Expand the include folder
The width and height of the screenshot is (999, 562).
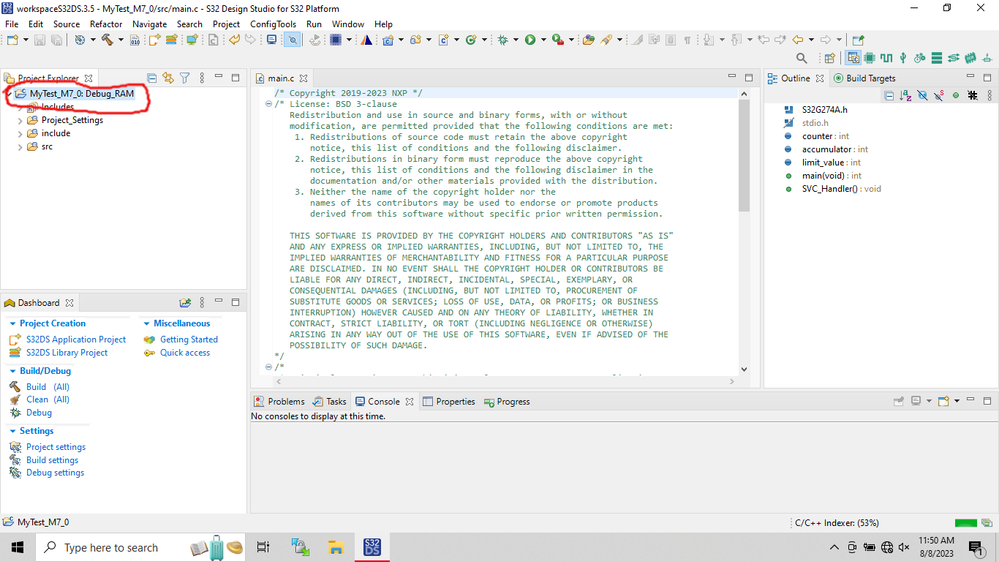[20, 134]
